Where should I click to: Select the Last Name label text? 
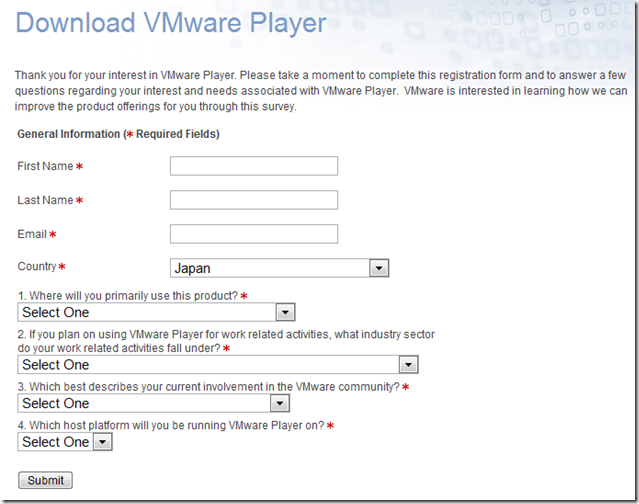pos(45,200)
